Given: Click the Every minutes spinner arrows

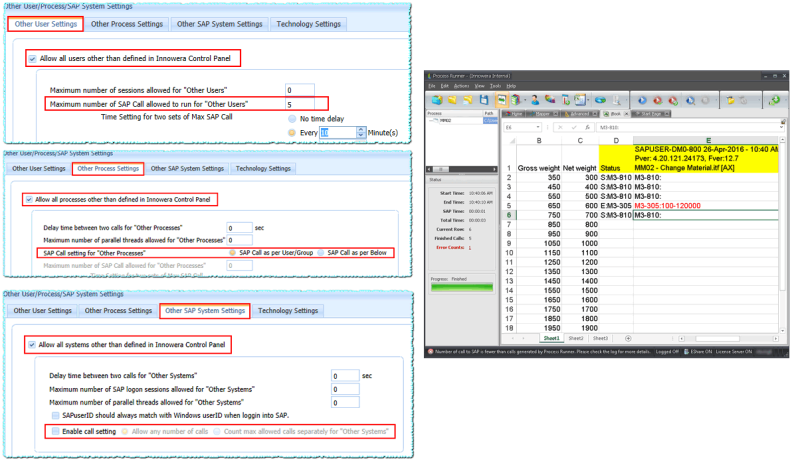Looking at the screenshot, I should pyautogui.click(x=361, y=133).
